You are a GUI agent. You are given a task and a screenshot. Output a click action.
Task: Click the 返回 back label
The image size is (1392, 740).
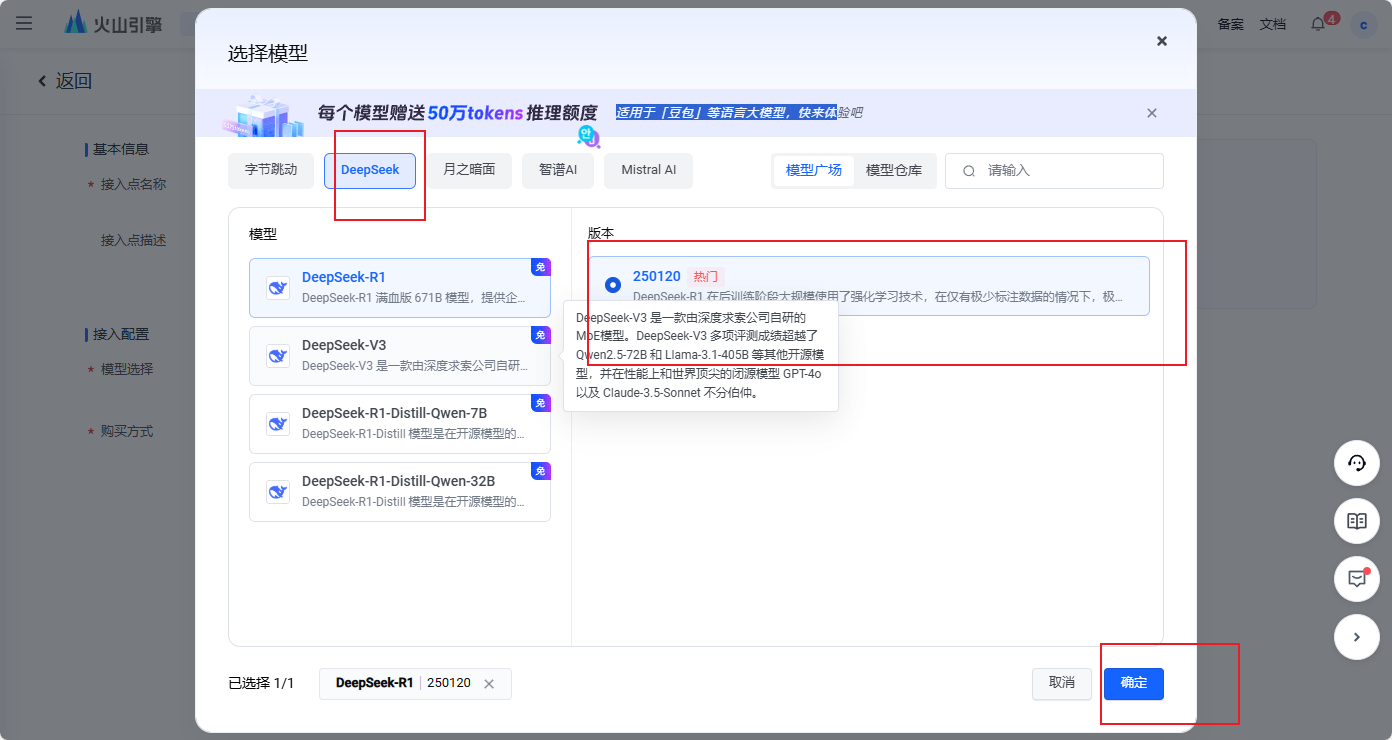pos(74,81)
